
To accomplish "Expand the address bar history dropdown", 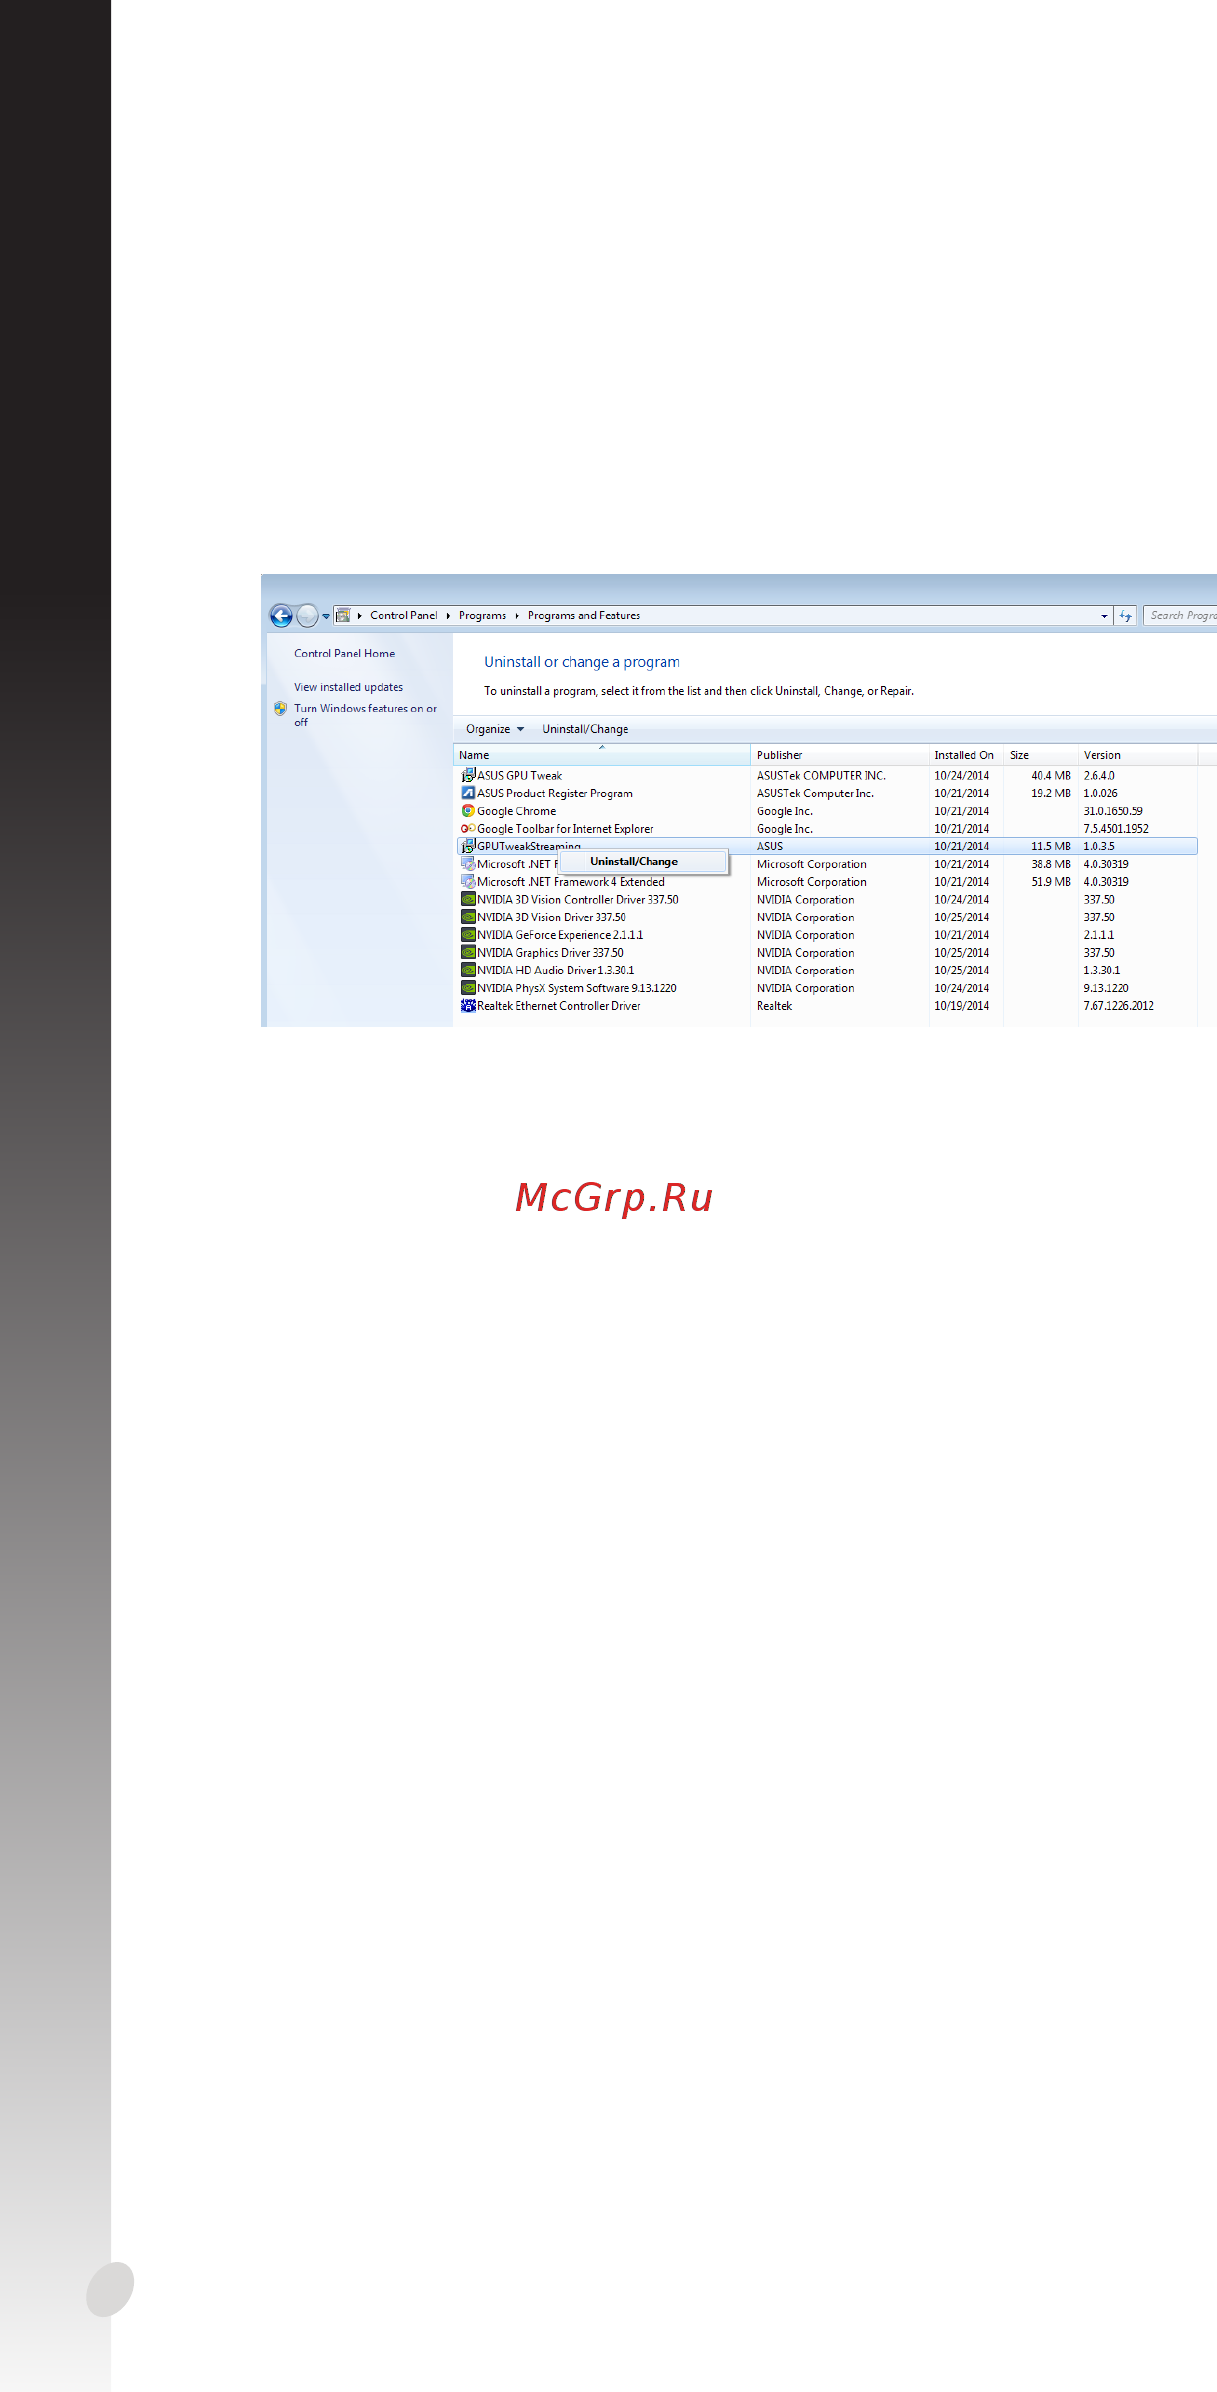I will coord(1104,616).
